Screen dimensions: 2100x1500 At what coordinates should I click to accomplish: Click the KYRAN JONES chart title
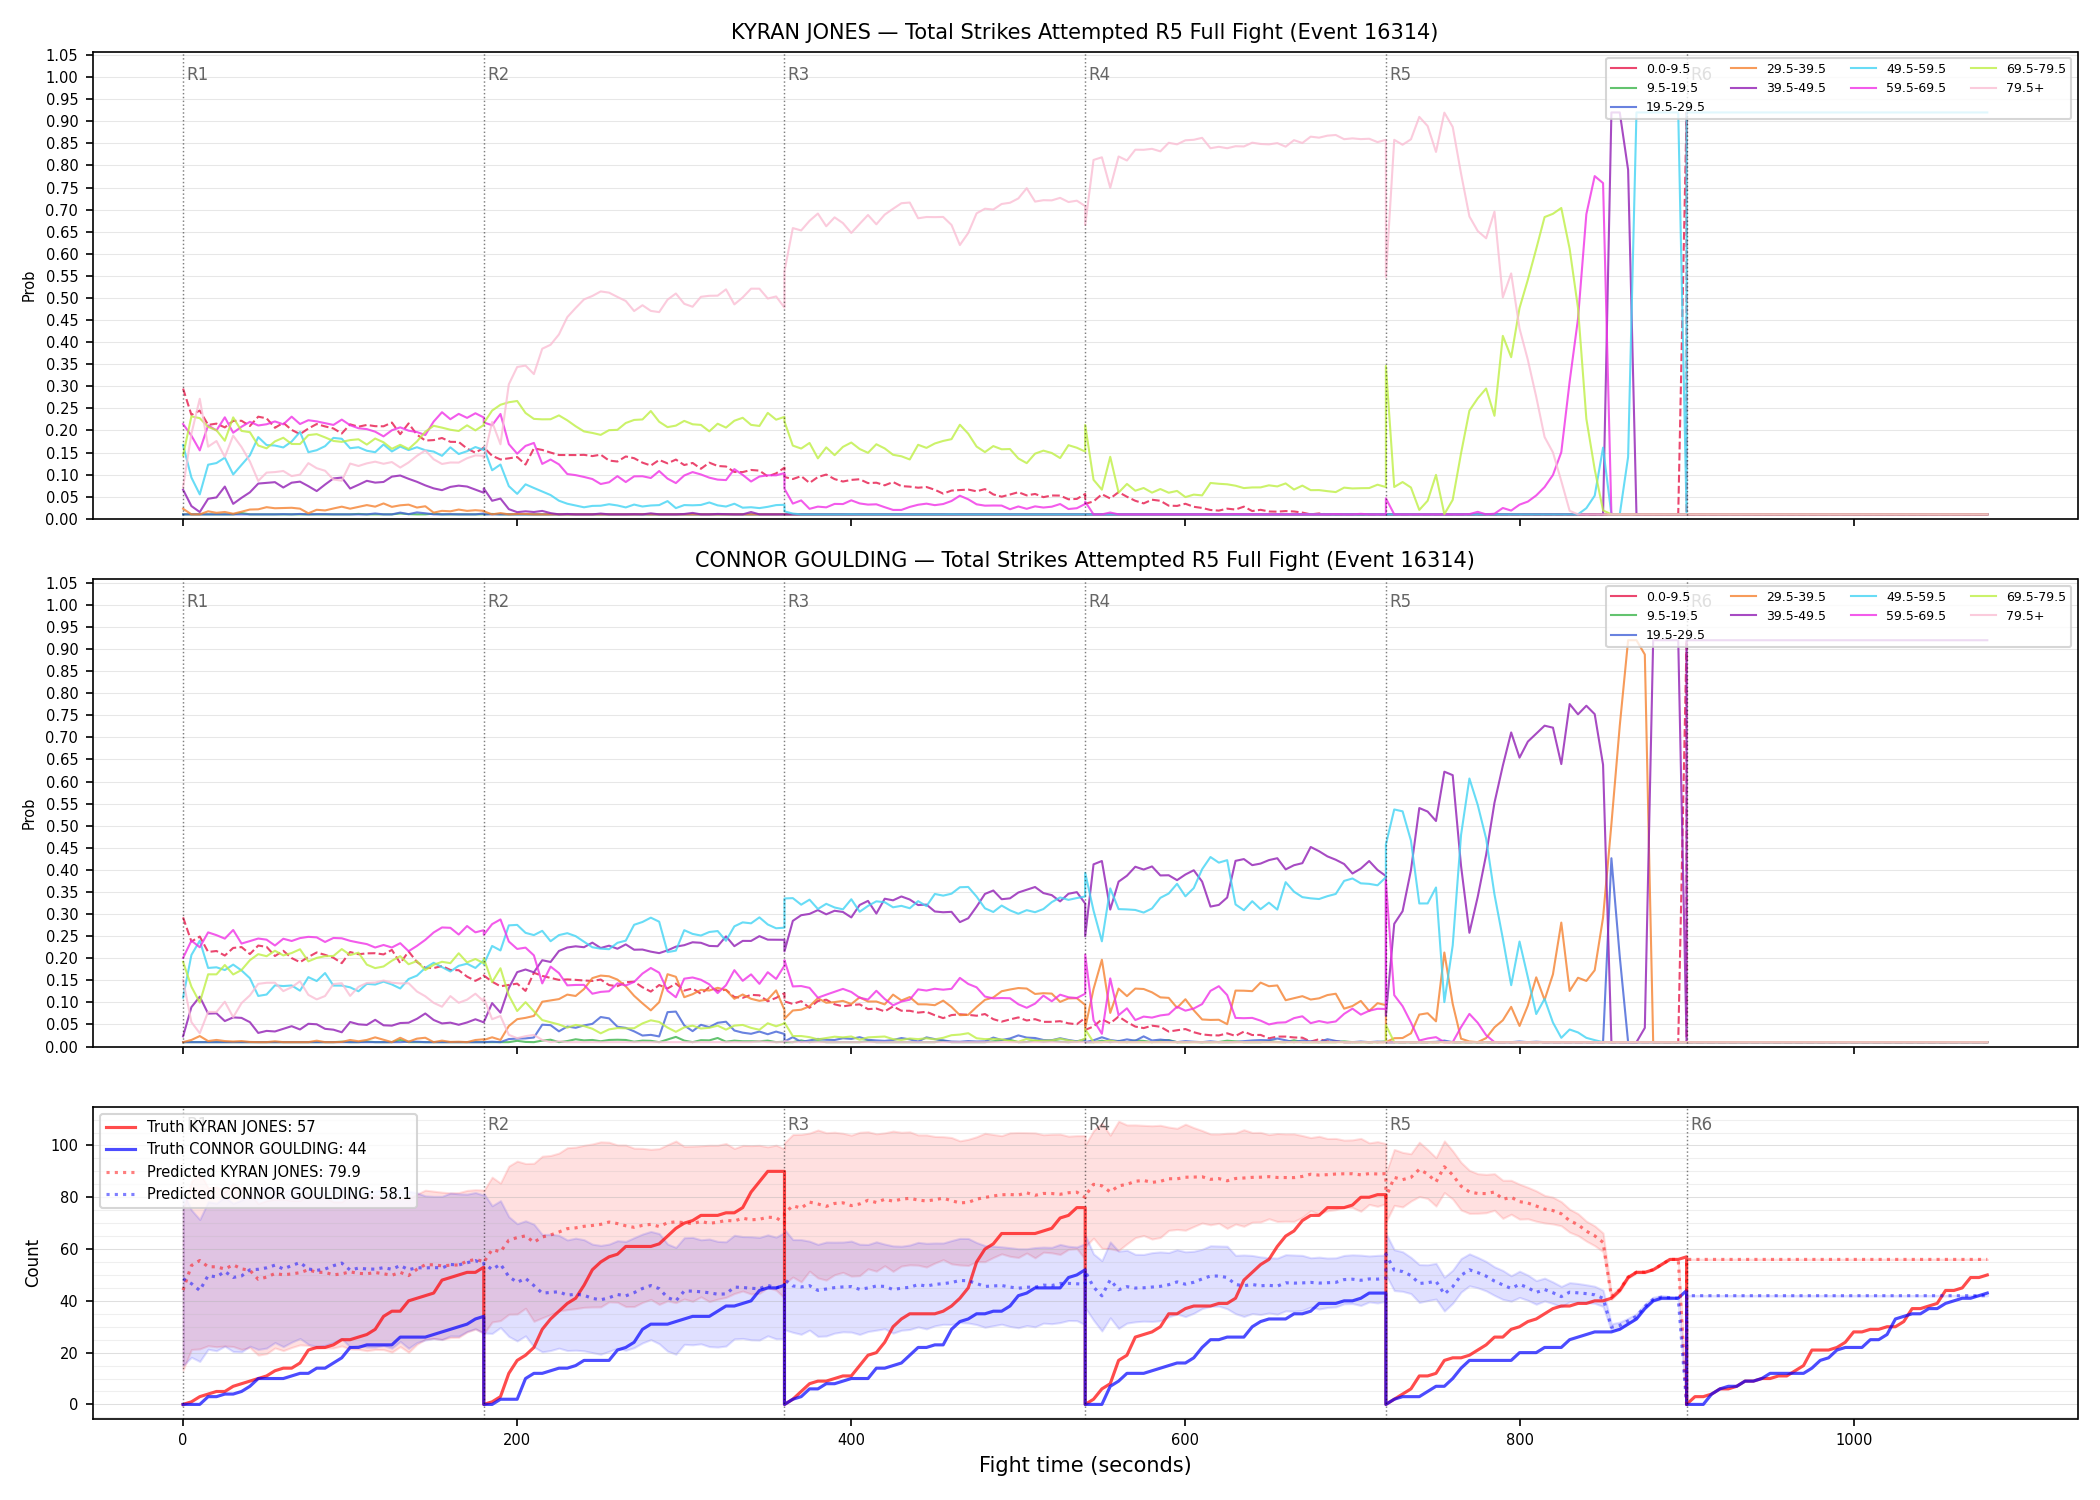coord(1084,32)
